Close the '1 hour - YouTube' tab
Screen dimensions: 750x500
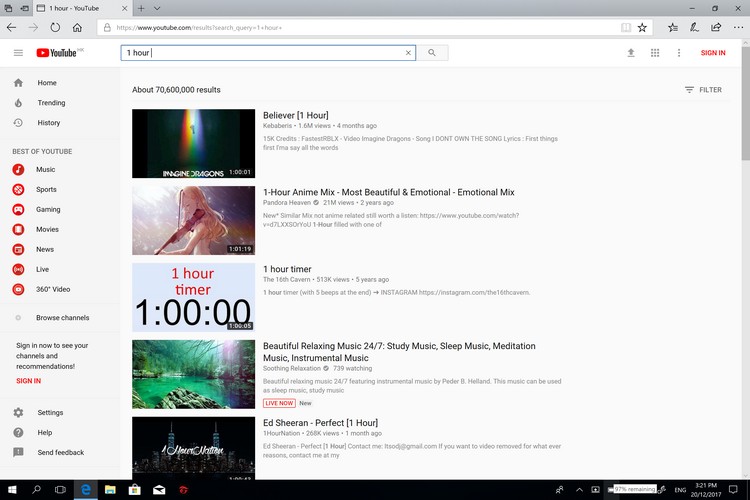(124, 8)
